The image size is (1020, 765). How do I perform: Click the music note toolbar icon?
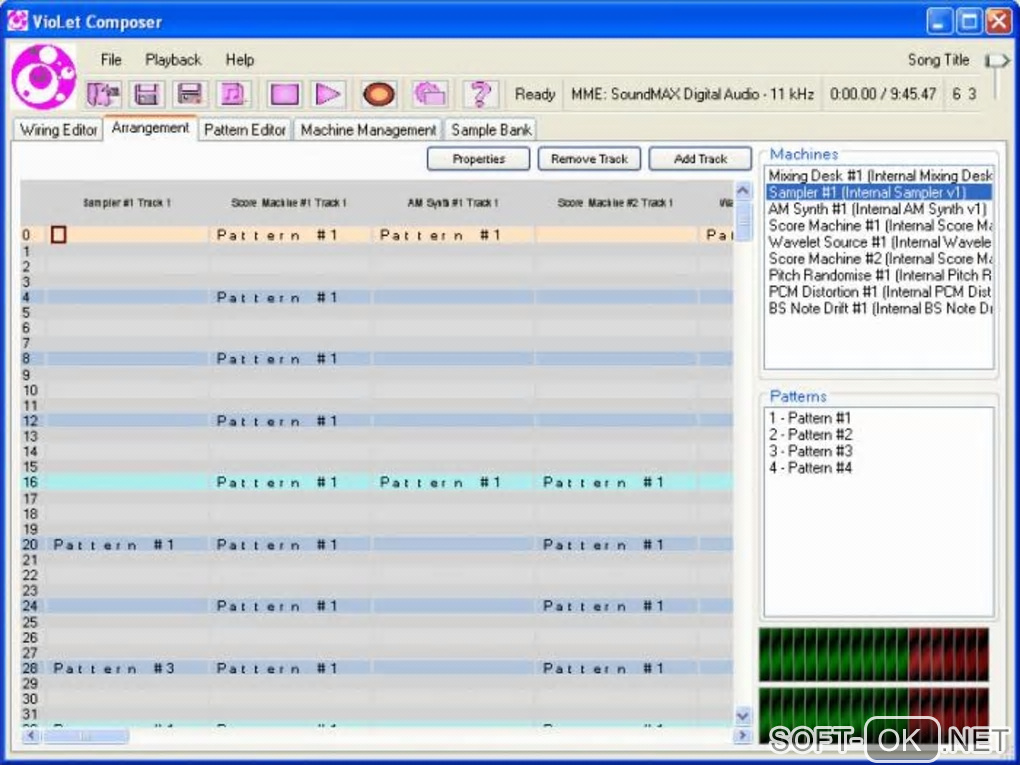[x=233, y=94]
